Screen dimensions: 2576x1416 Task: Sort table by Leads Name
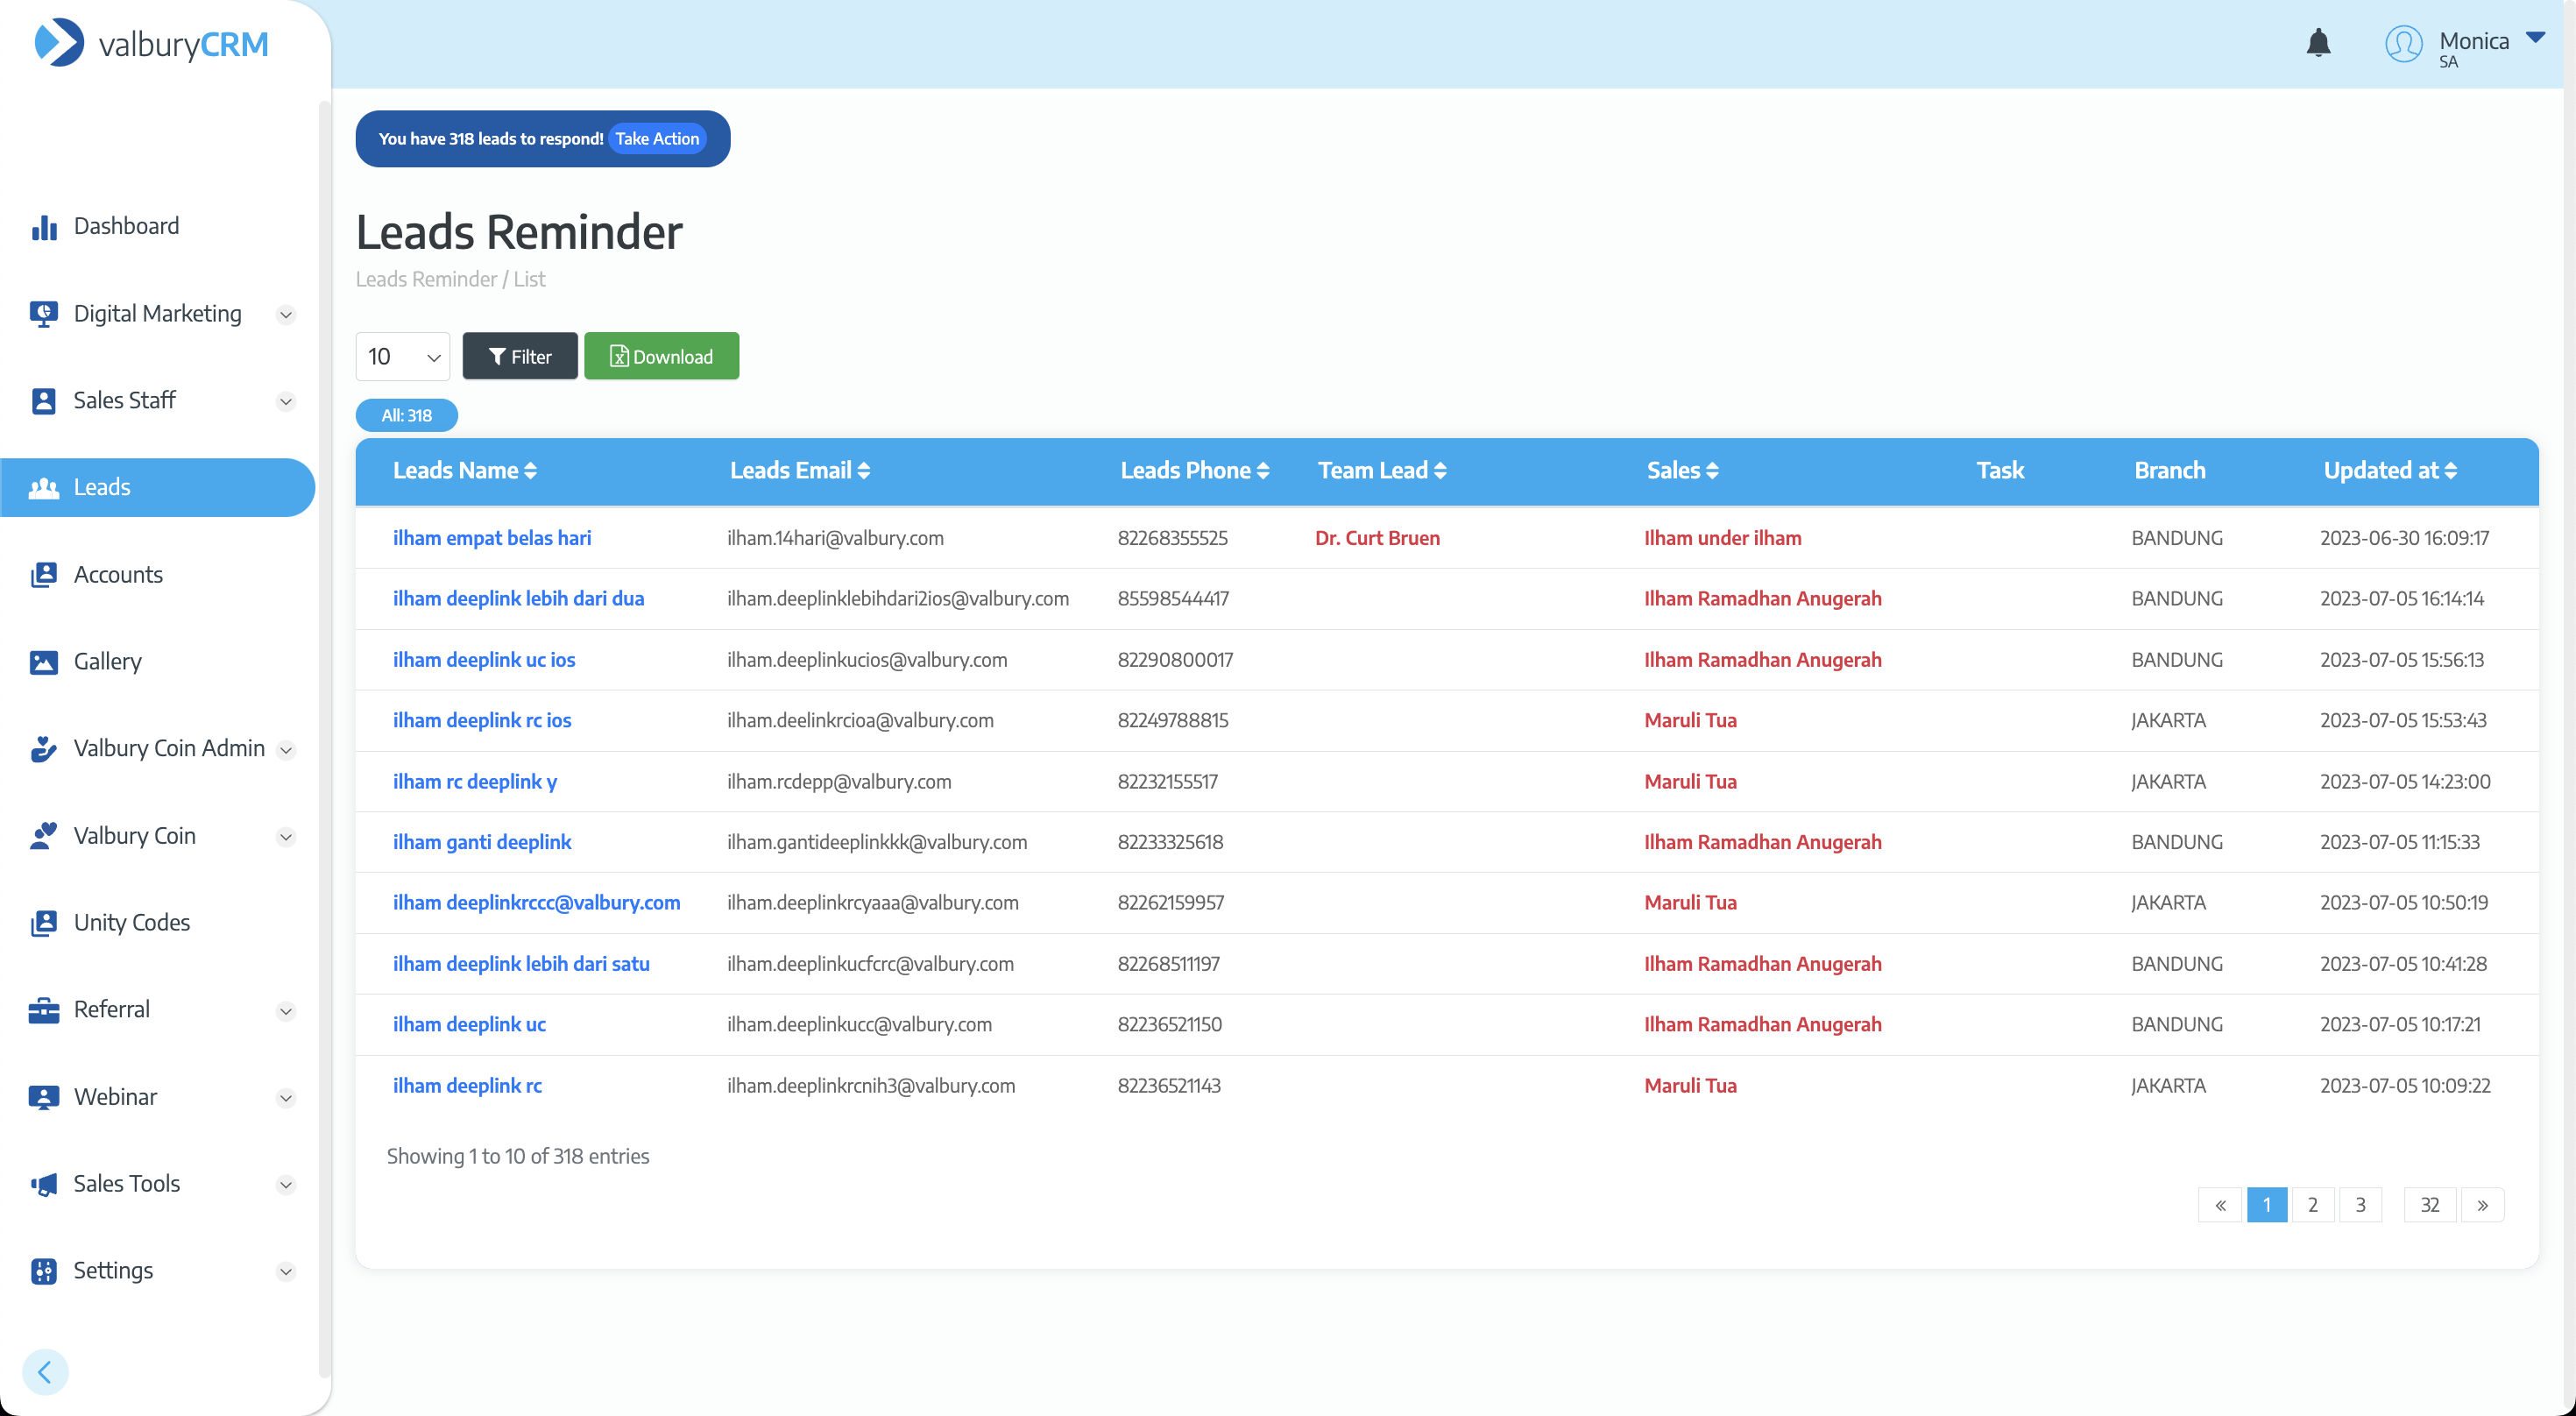point(464,471)
